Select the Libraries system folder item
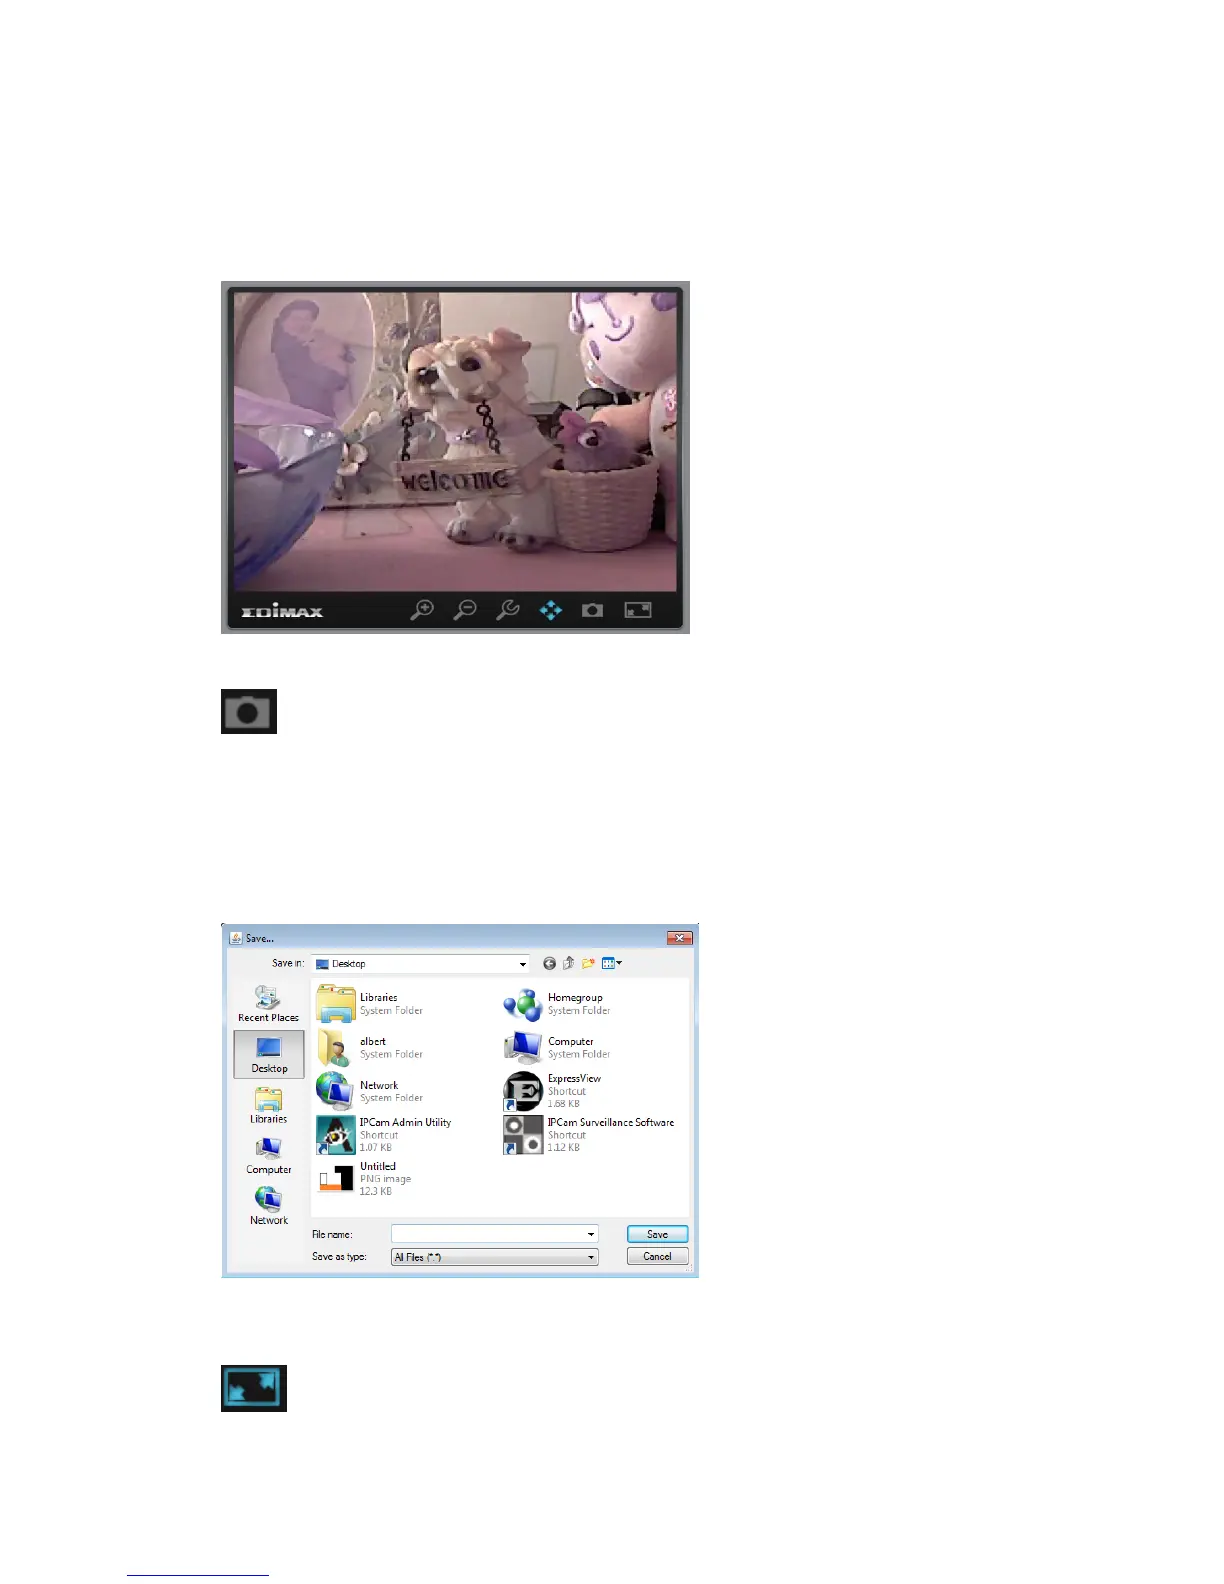 [x=371, y=1003]
